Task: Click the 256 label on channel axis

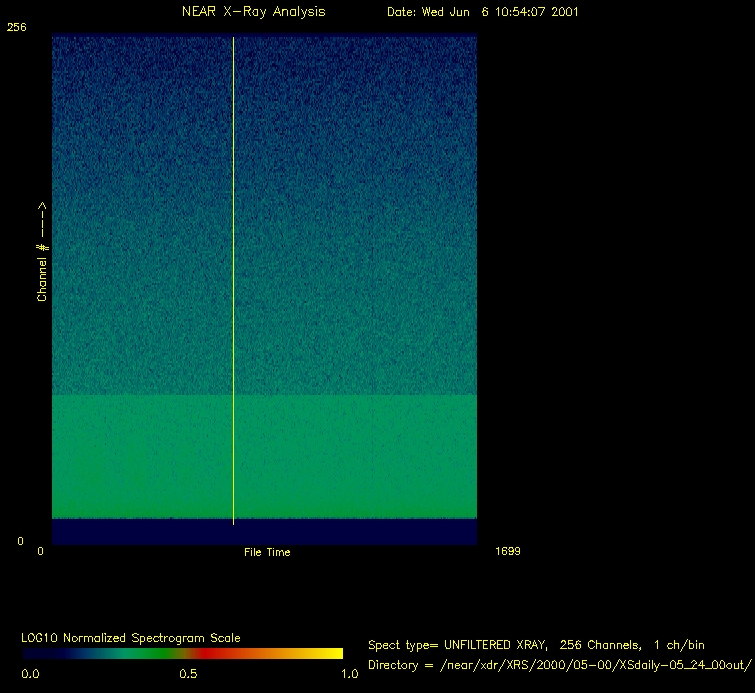Action: [x=16, y=28]
